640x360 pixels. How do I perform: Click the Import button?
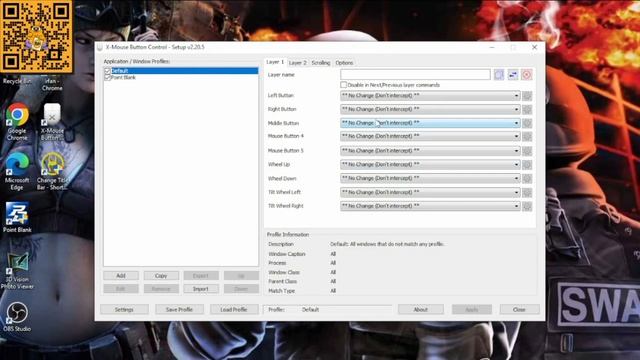click(201, 289)
